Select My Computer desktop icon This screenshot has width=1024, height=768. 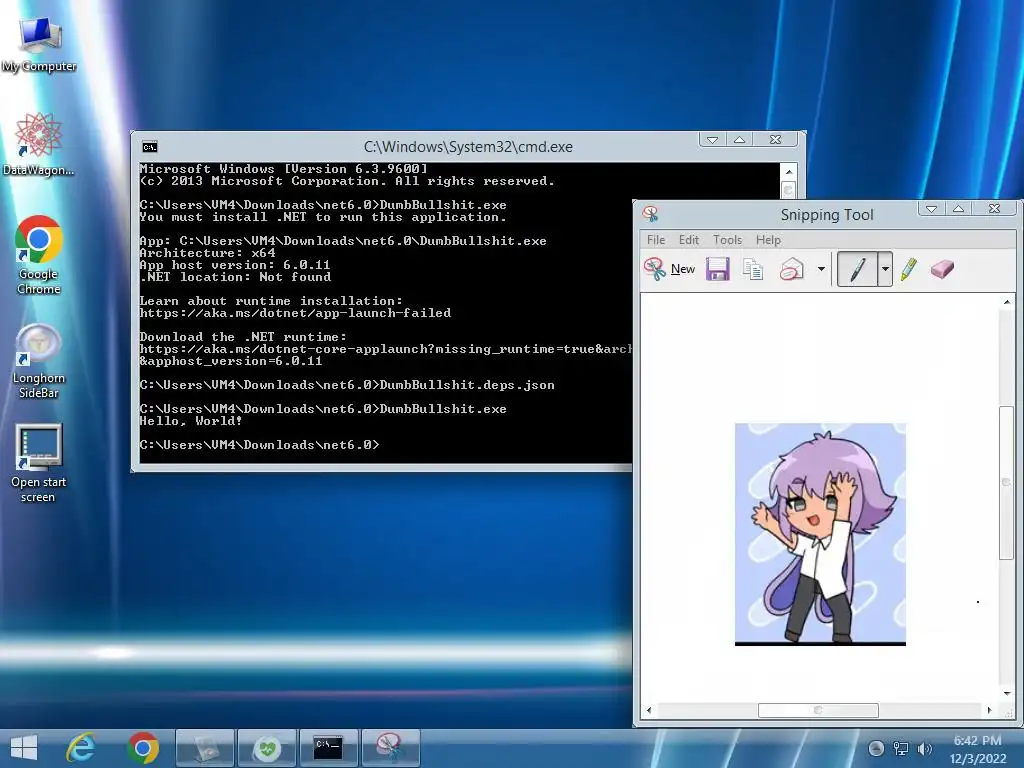(x=39, y=44)
